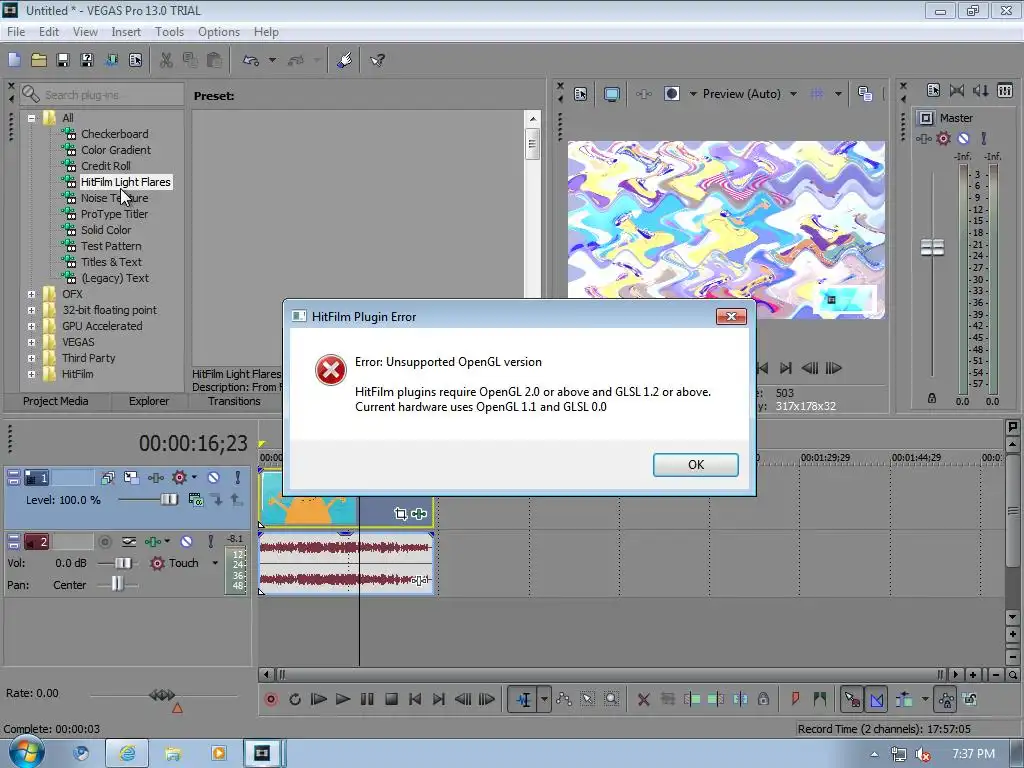This screenshot has height=768, width=1024.
Task: Click the Record button in transport bar
Action: coord(270,699)
